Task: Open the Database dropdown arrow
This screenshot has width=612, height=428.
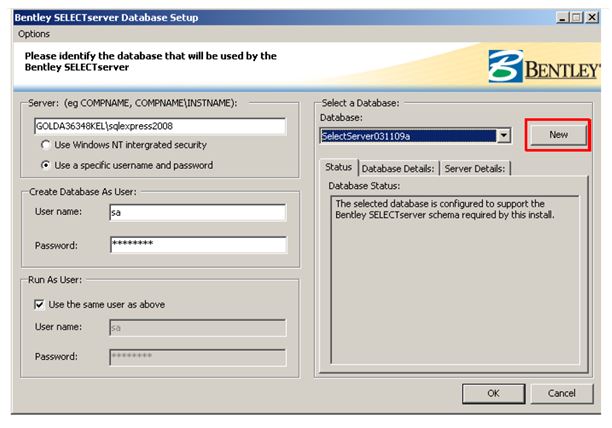Action: click(x=504, y=136)
